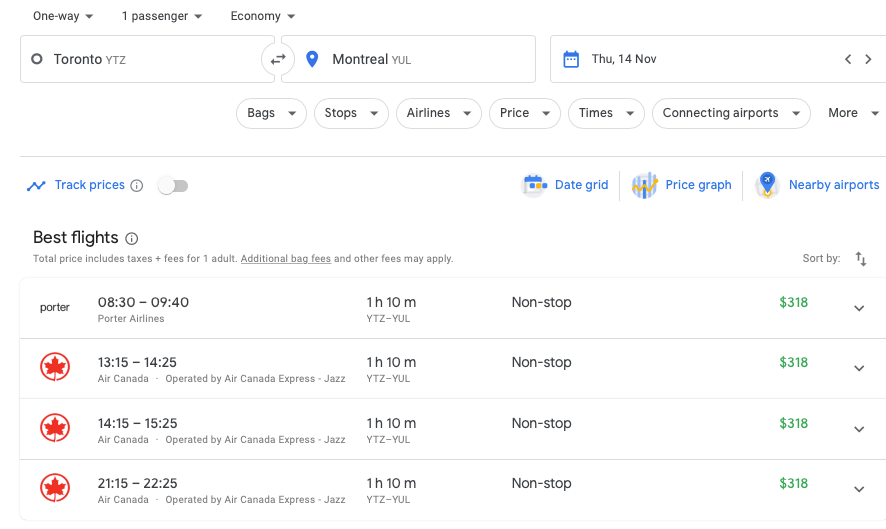886x529 pixels.
Task: Expand the 13:15 Air Canada flight details
Action: tap(859, 368)
